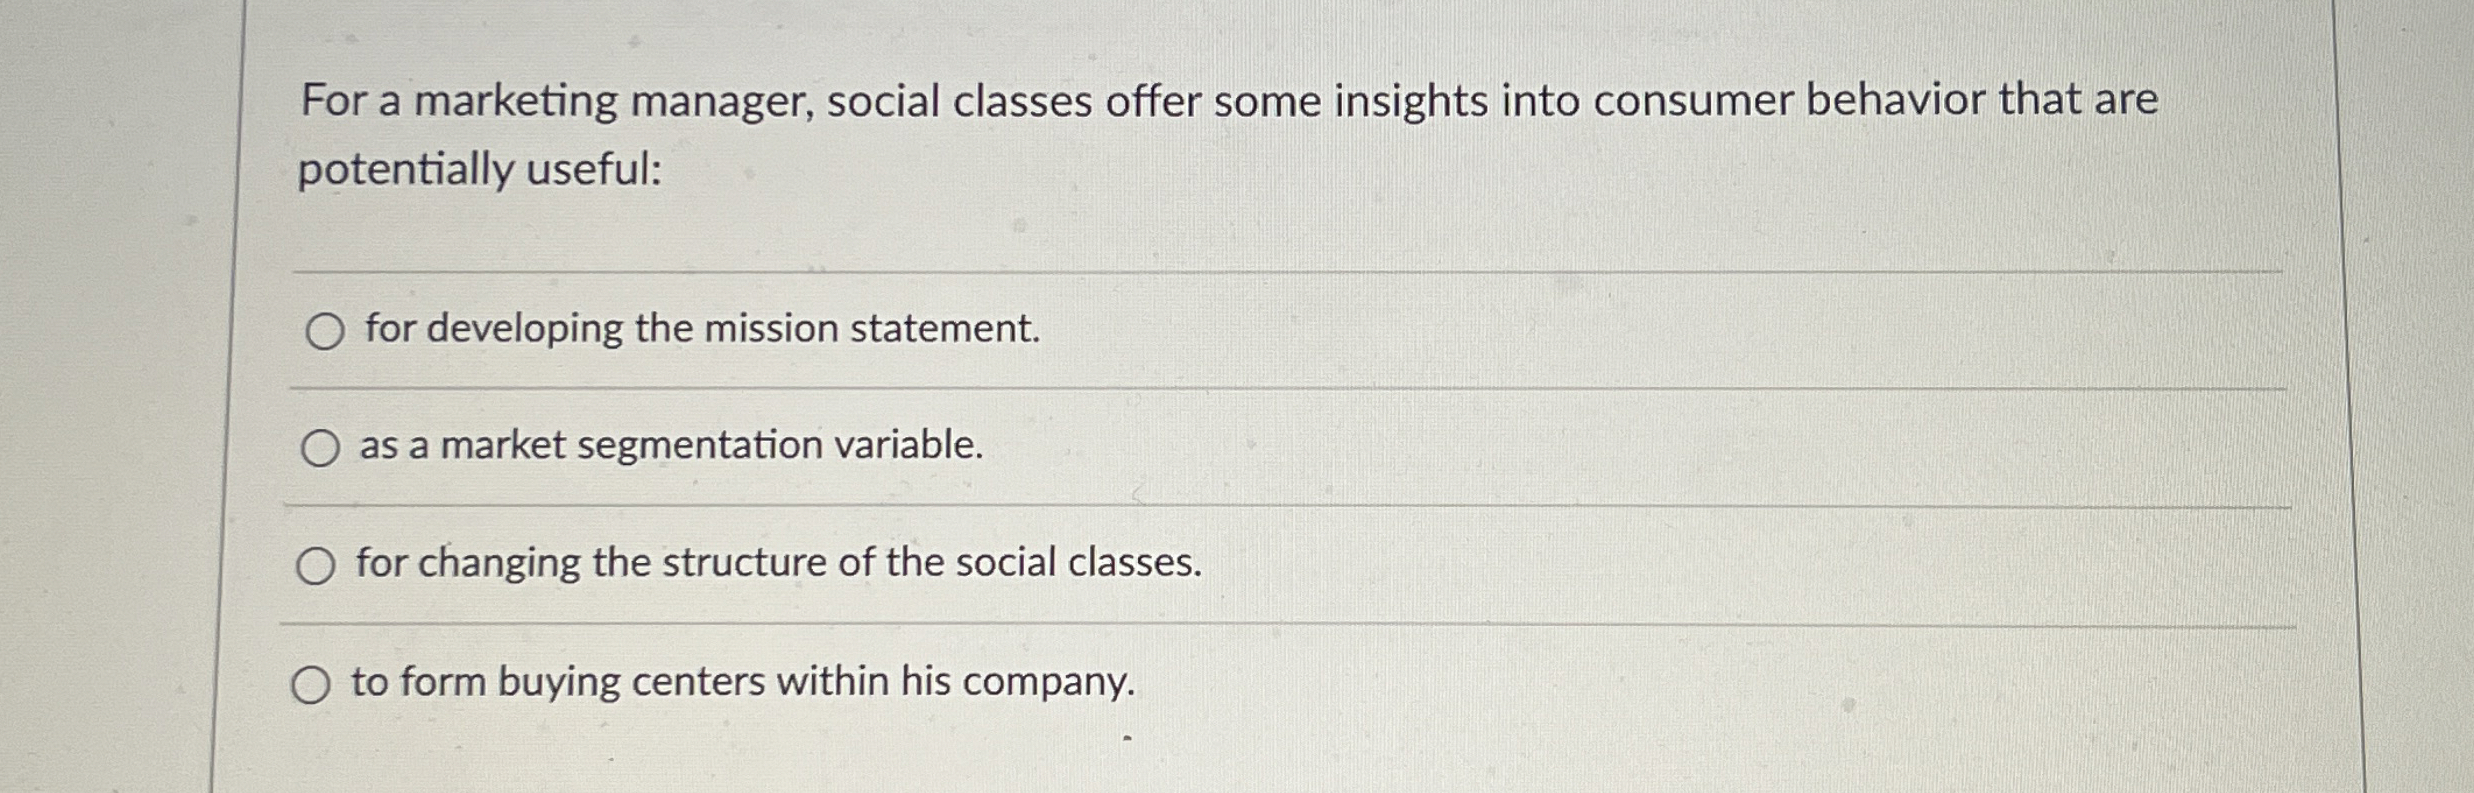Click the answer text 'as a market segmentation variable.'

pos(671,446)
